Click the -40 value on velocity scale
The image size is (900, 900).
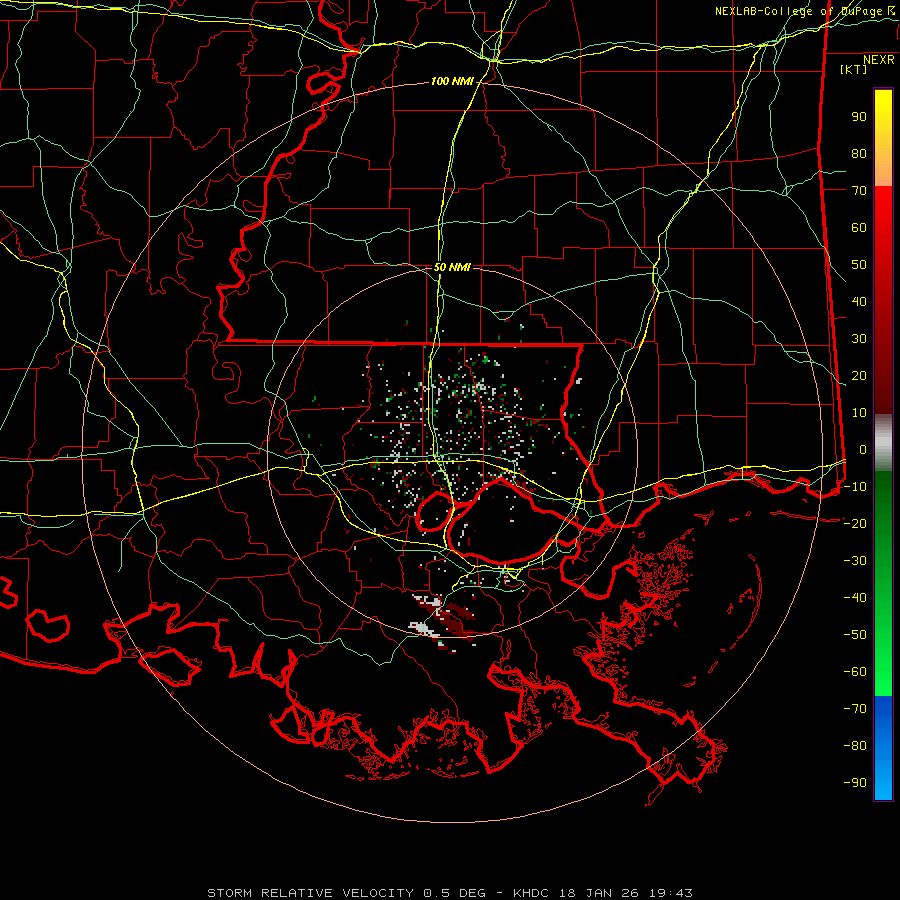[x=855, y=598]
